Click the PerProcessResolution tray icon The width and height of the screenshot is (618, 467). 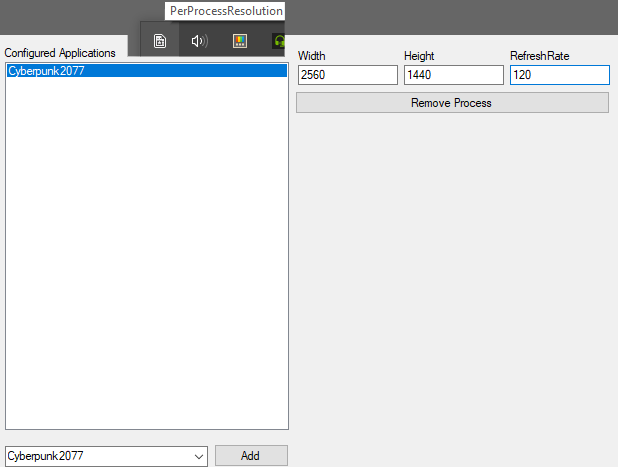[x=160, y=41]
